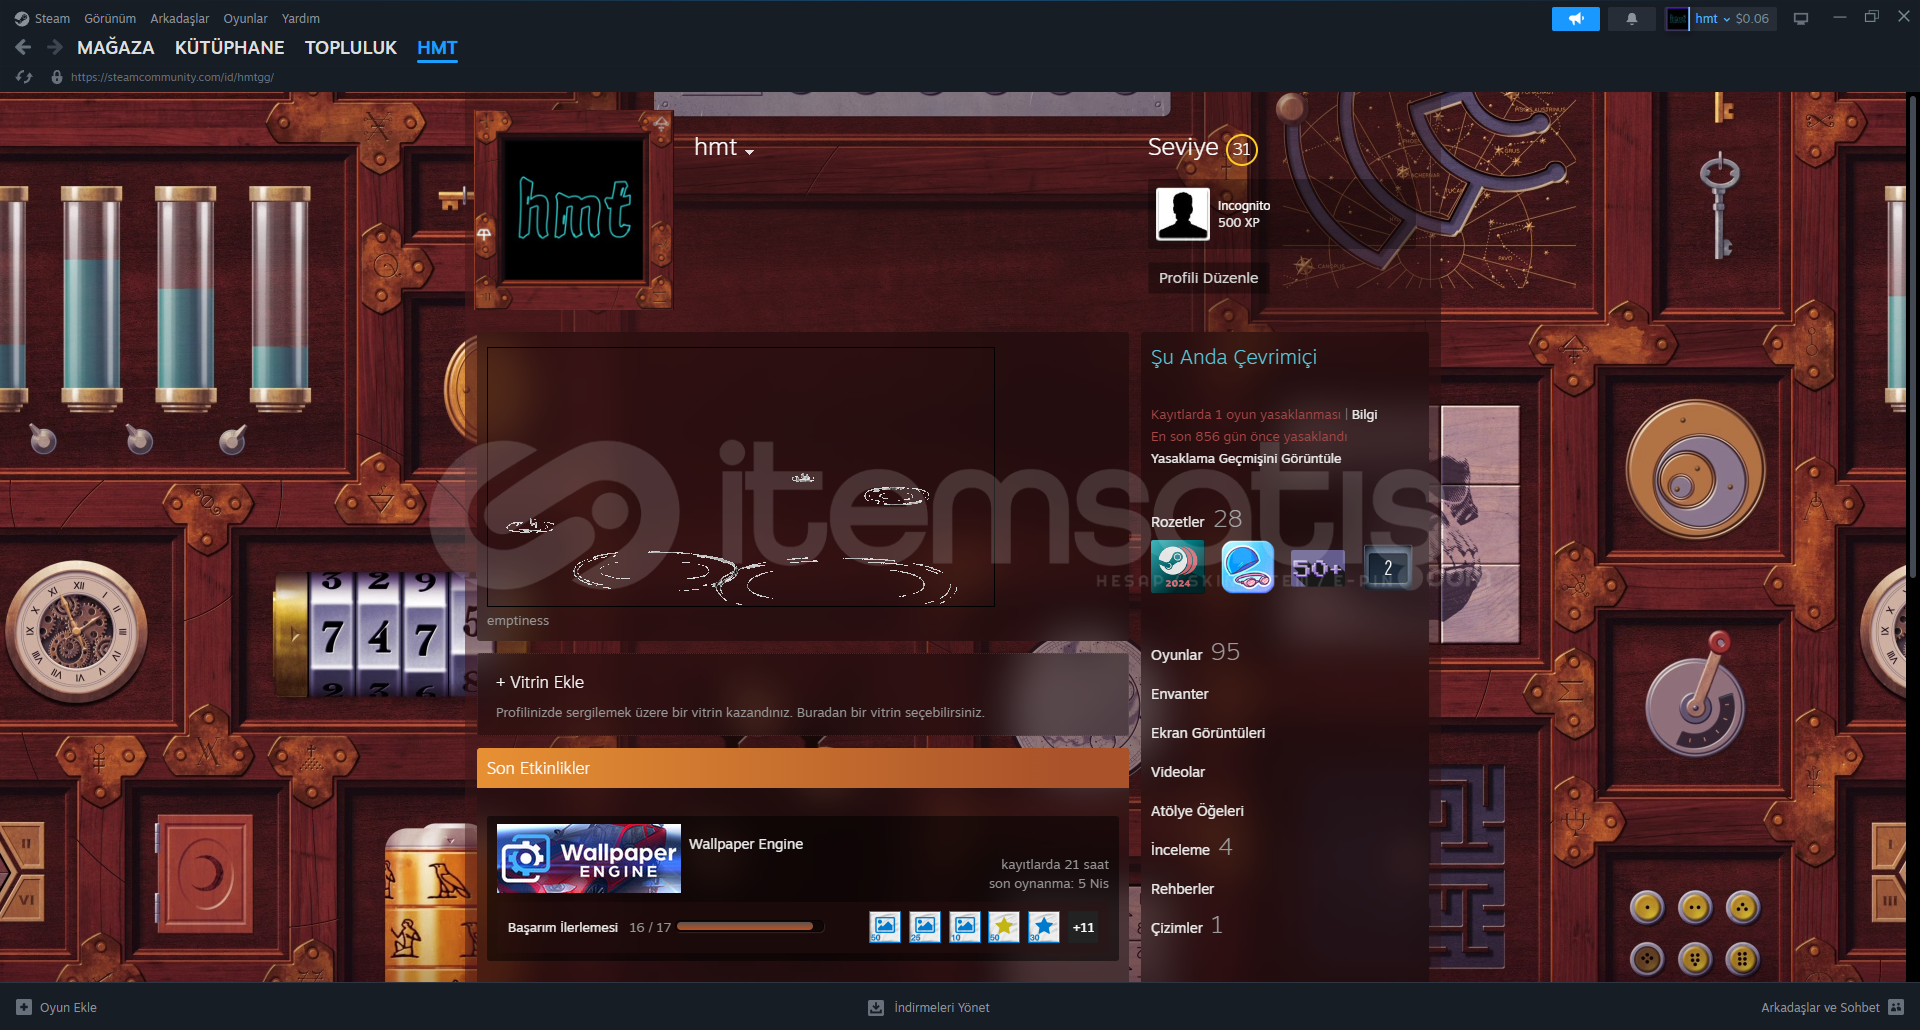The height and width of the screenshot is (1030, 1920).
Task: Click the İndirmeleri Yönet text
Action: [941, 1007]
